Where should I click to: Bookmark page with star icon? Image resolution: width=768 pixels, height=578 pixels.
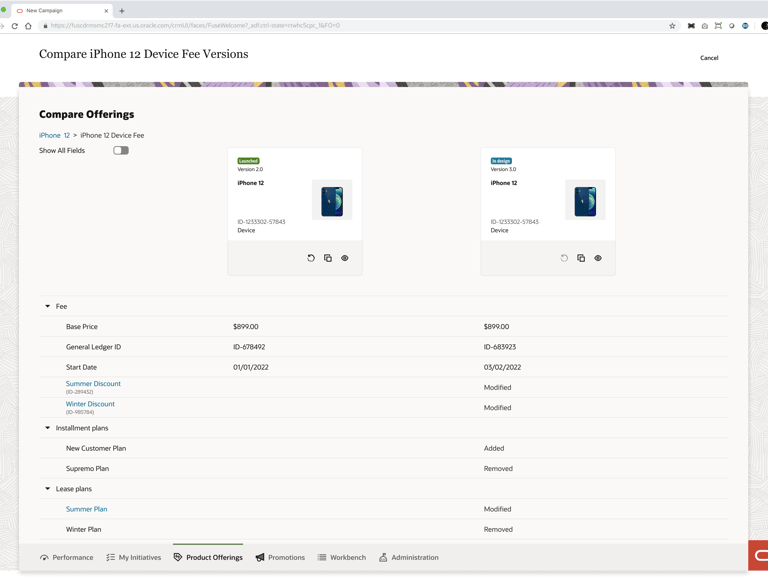672,26
